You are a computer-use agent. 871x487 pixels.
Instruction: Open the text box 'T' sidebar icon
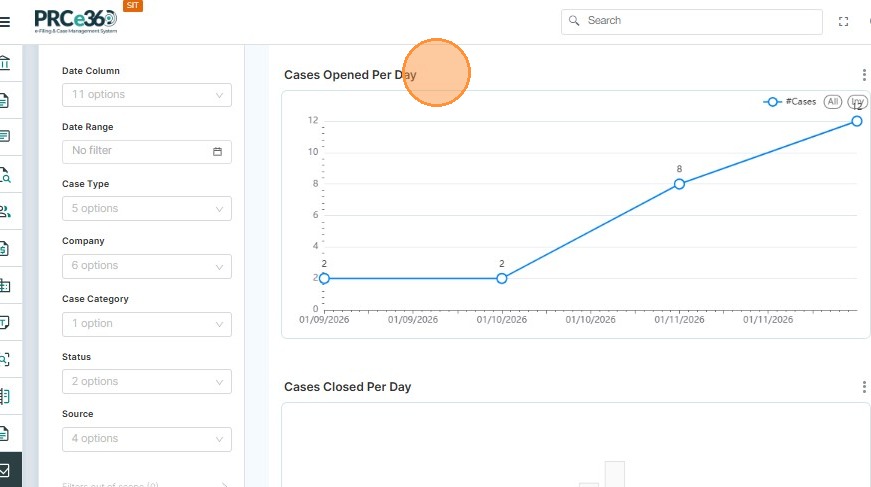[4, 323]
